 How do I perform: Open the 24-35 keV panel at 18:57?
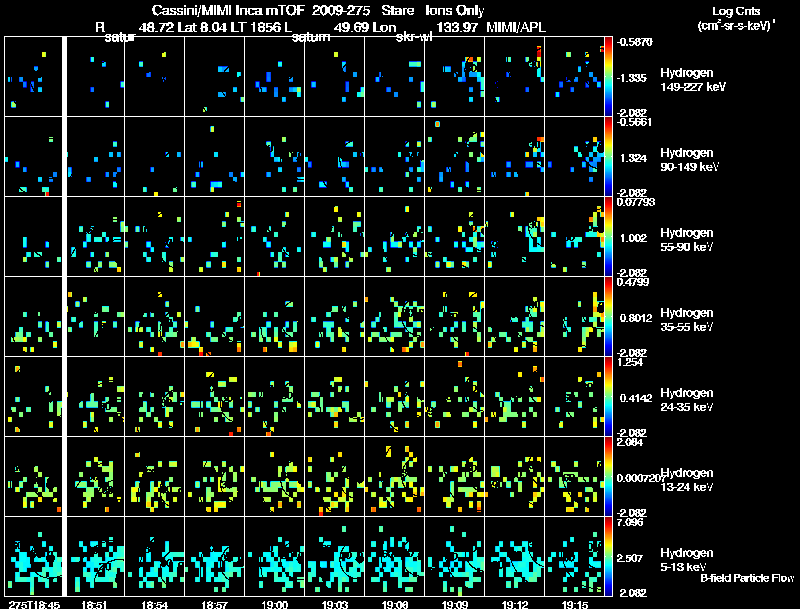(x=214, y=397)
